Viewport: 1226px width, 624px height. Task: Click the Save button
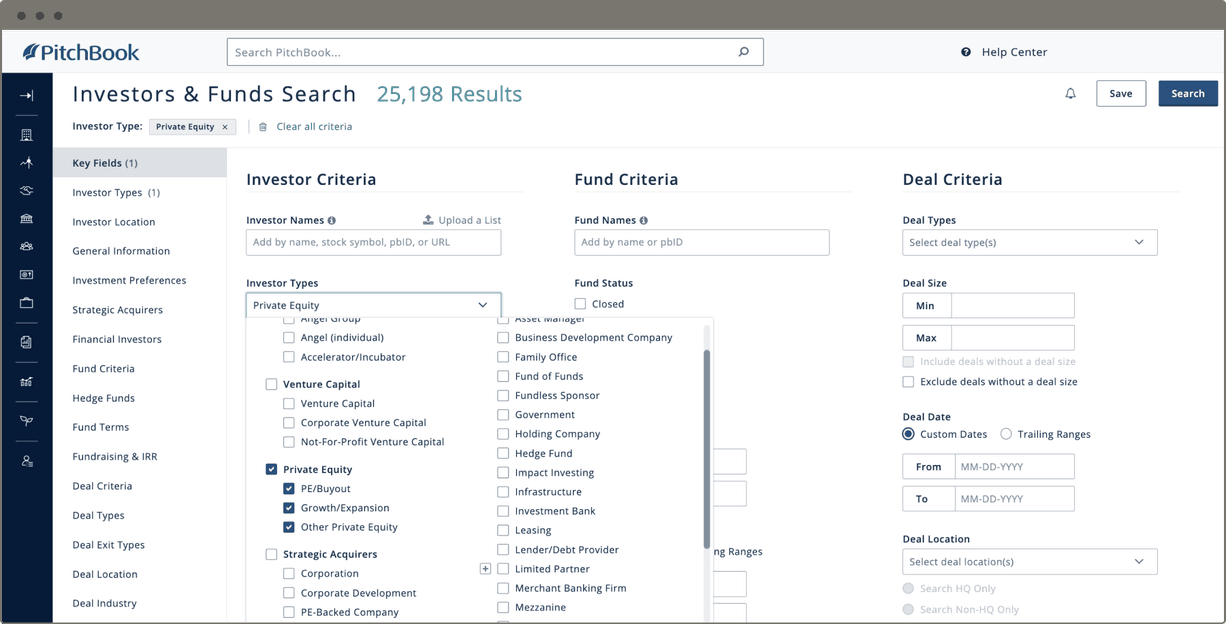point(1120,94)
